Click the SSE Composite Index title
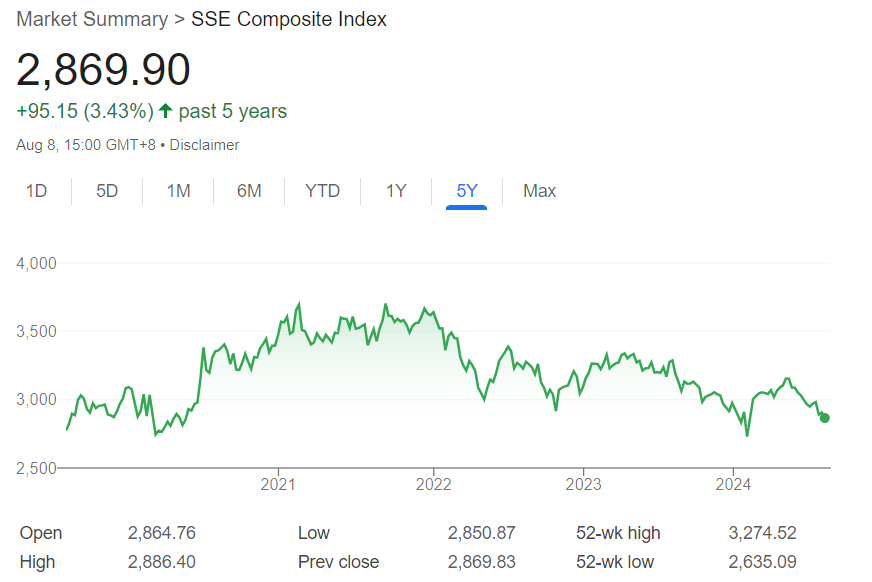This screenshot has height=582, width=872. tap(289, 19)
